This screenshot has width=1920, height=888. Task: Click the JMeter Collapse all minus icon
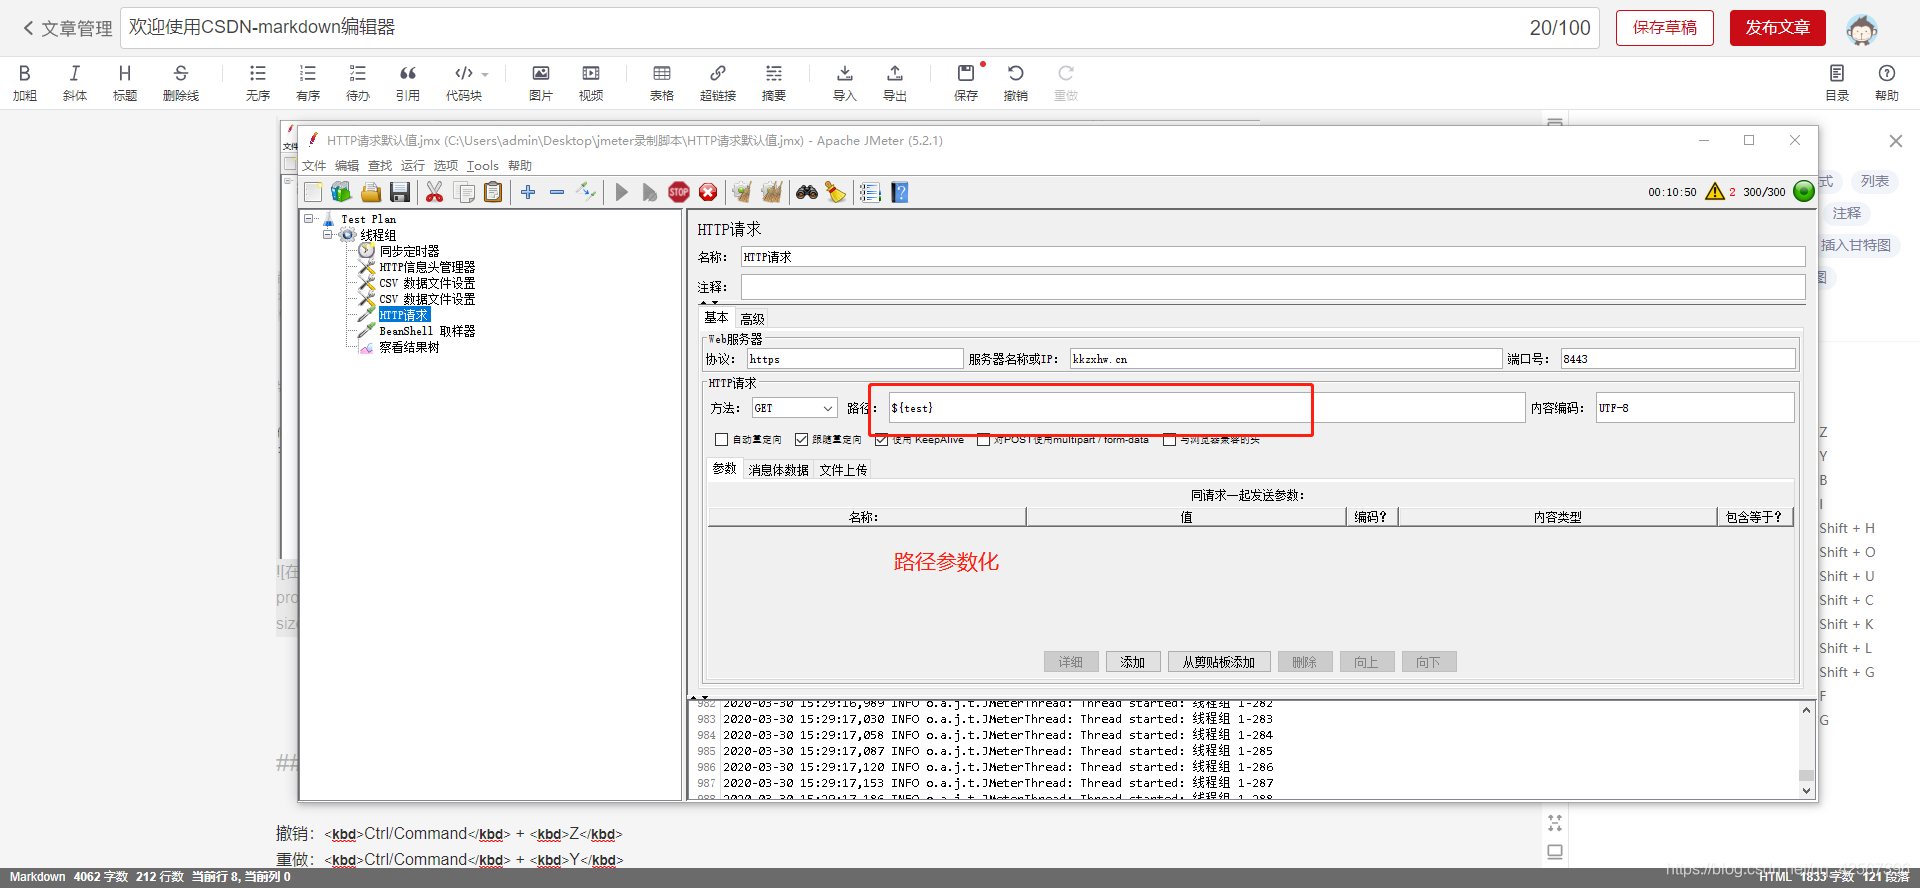(557, 192)
